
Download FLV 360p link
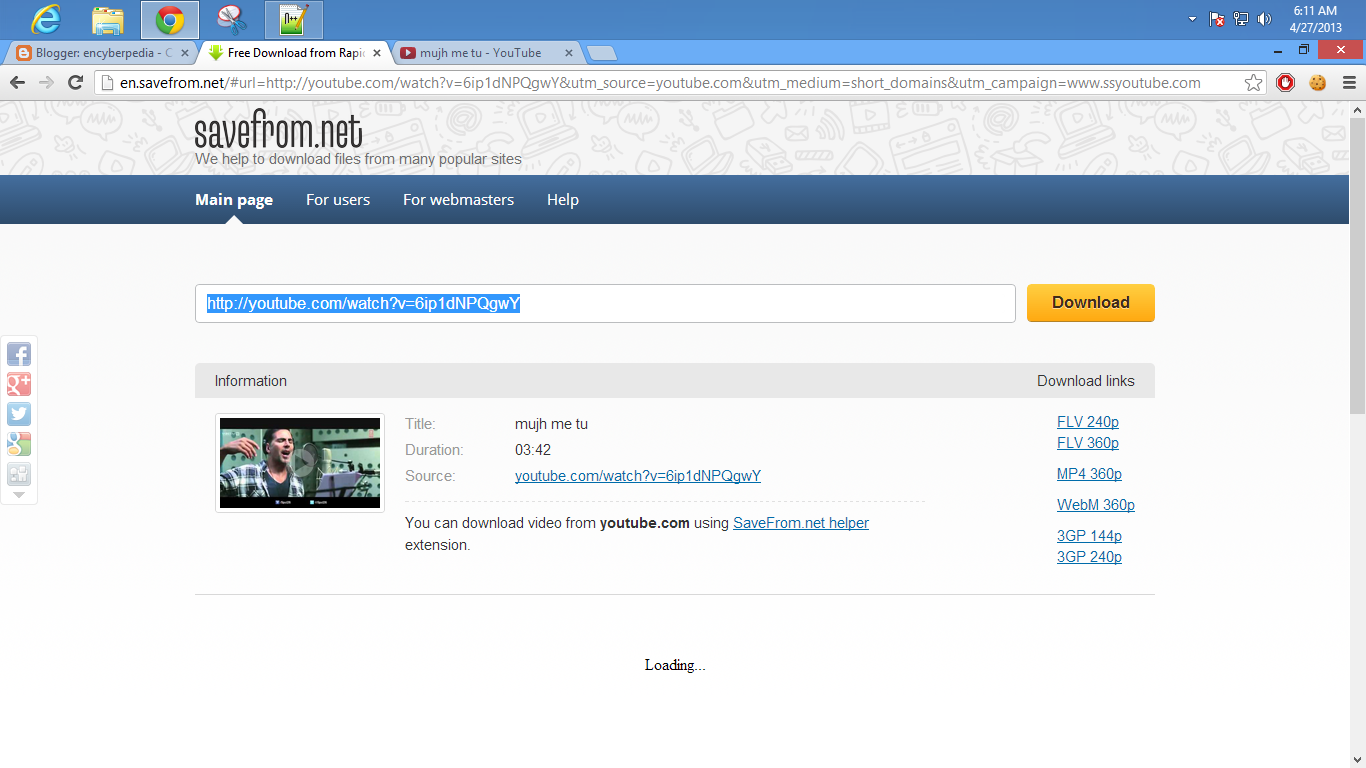[x=1088, y=443]
